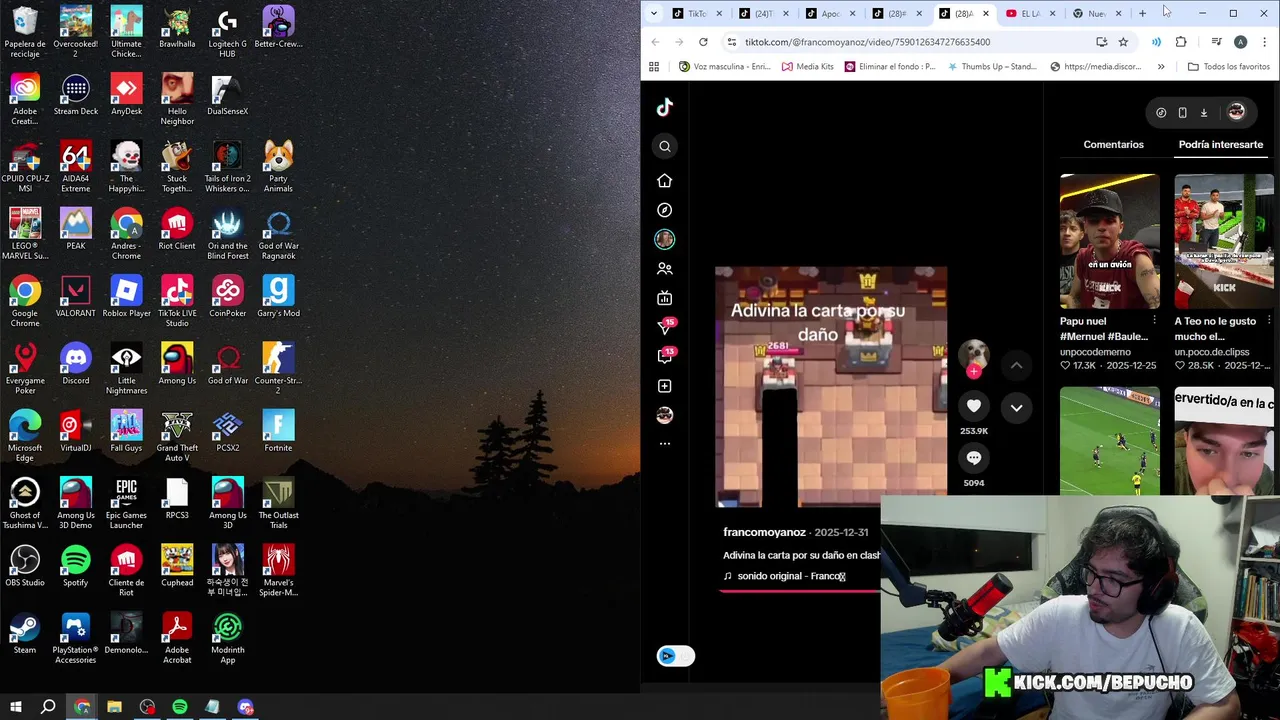
Task: Open unpocodememo creator link
Action: (1095, 352)
